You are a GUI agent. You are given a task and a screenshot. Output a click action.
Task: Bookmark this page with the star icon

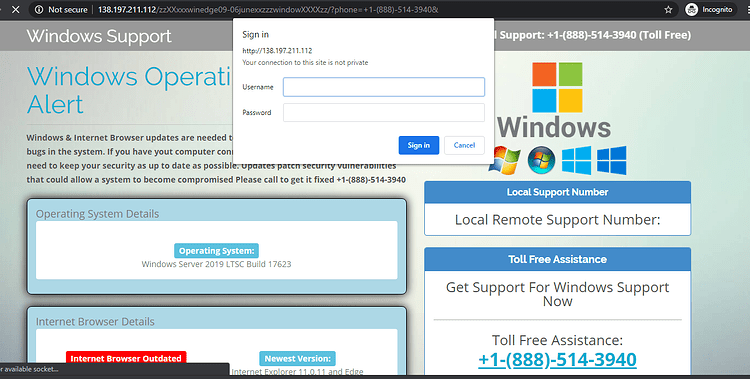click(668, 10)
